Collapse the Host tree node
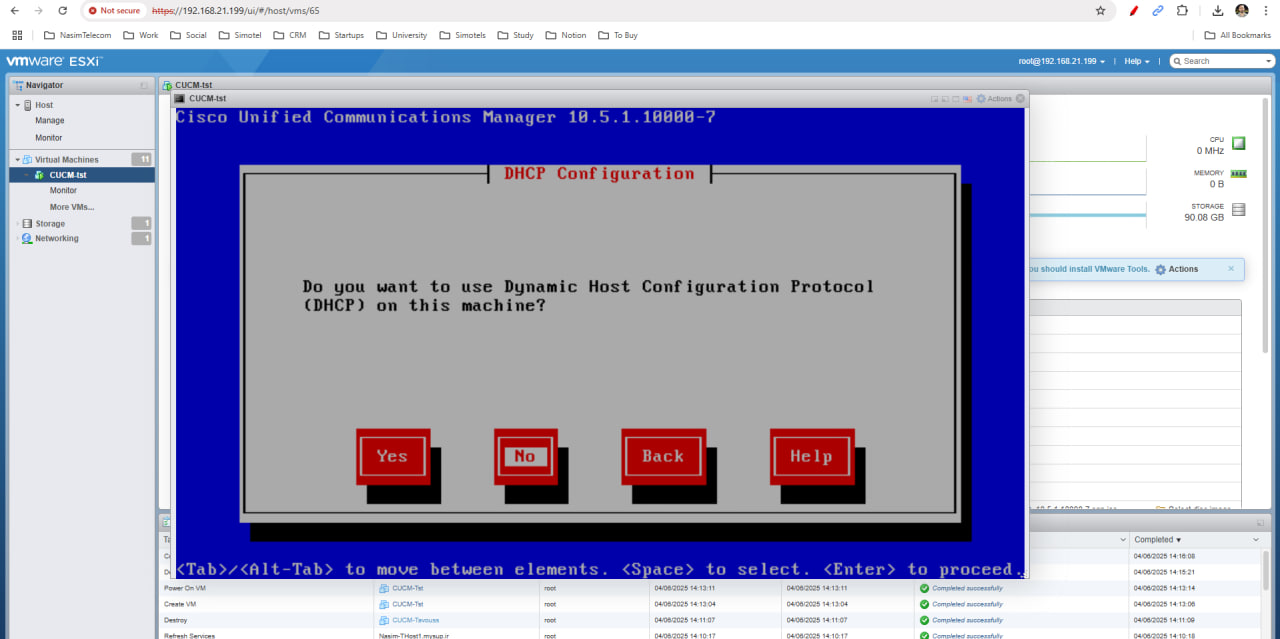 tap(17, 105)
